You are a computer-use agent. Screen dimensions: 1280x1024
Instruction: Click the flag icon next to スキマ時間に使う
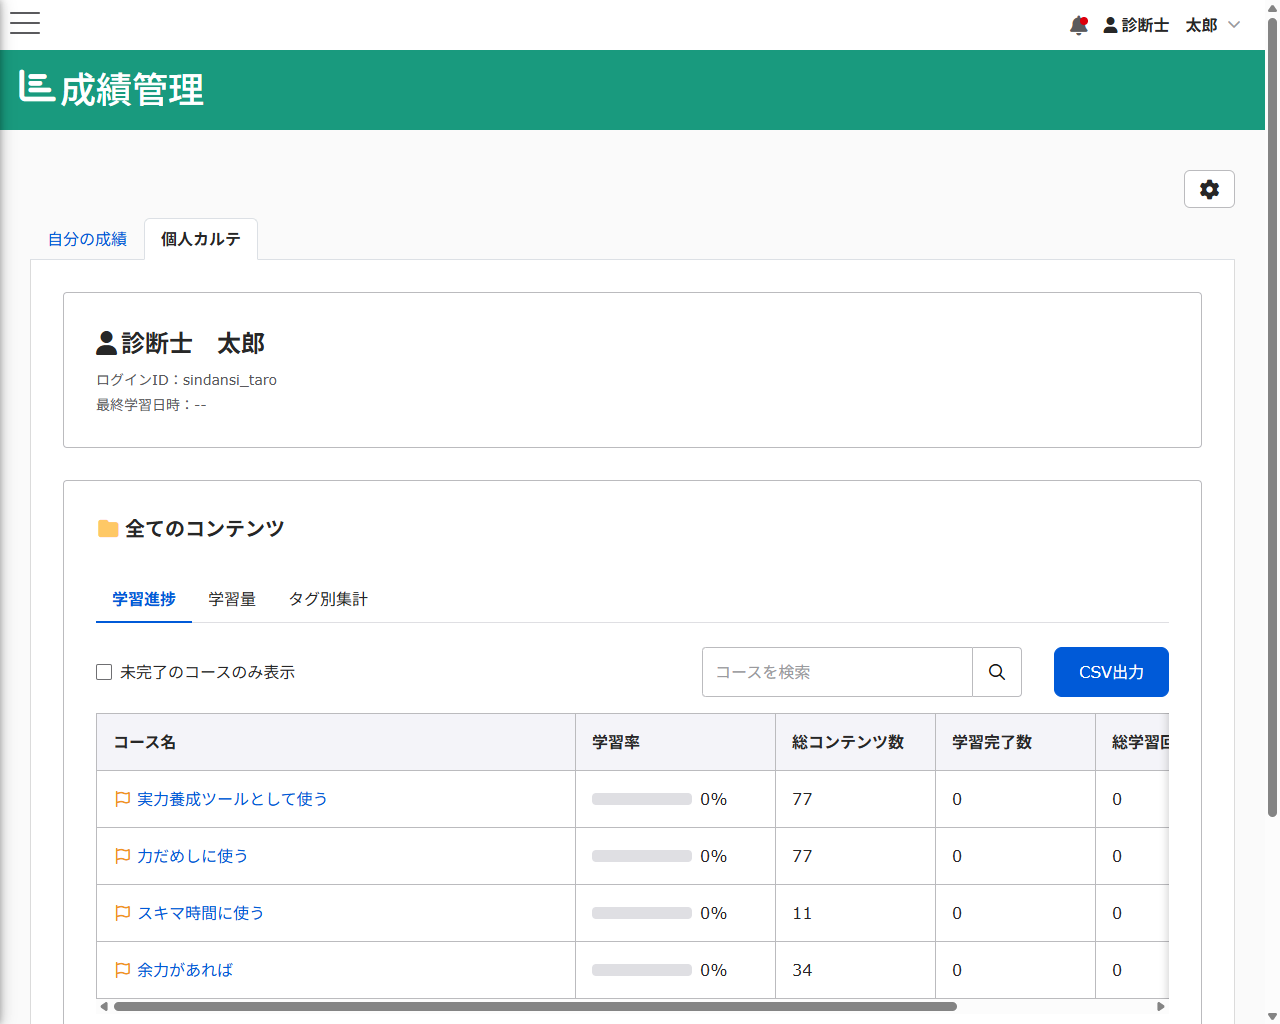(121, 912)
